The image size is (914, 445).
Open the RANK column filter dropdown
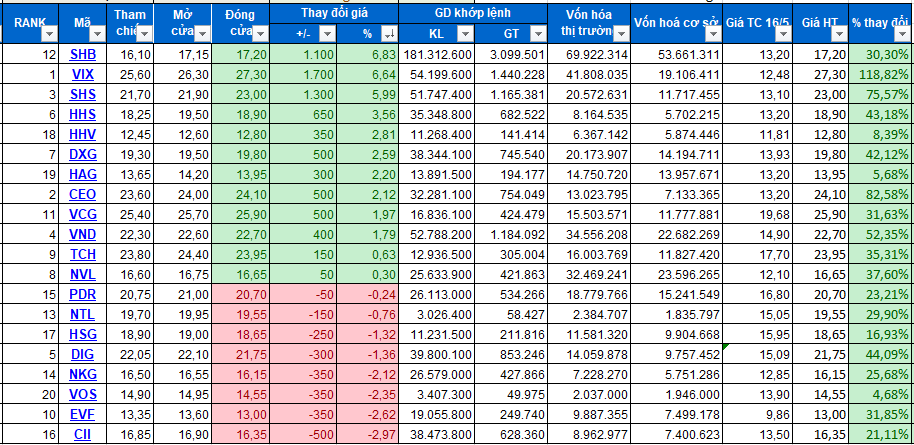[x=49, y=35]
